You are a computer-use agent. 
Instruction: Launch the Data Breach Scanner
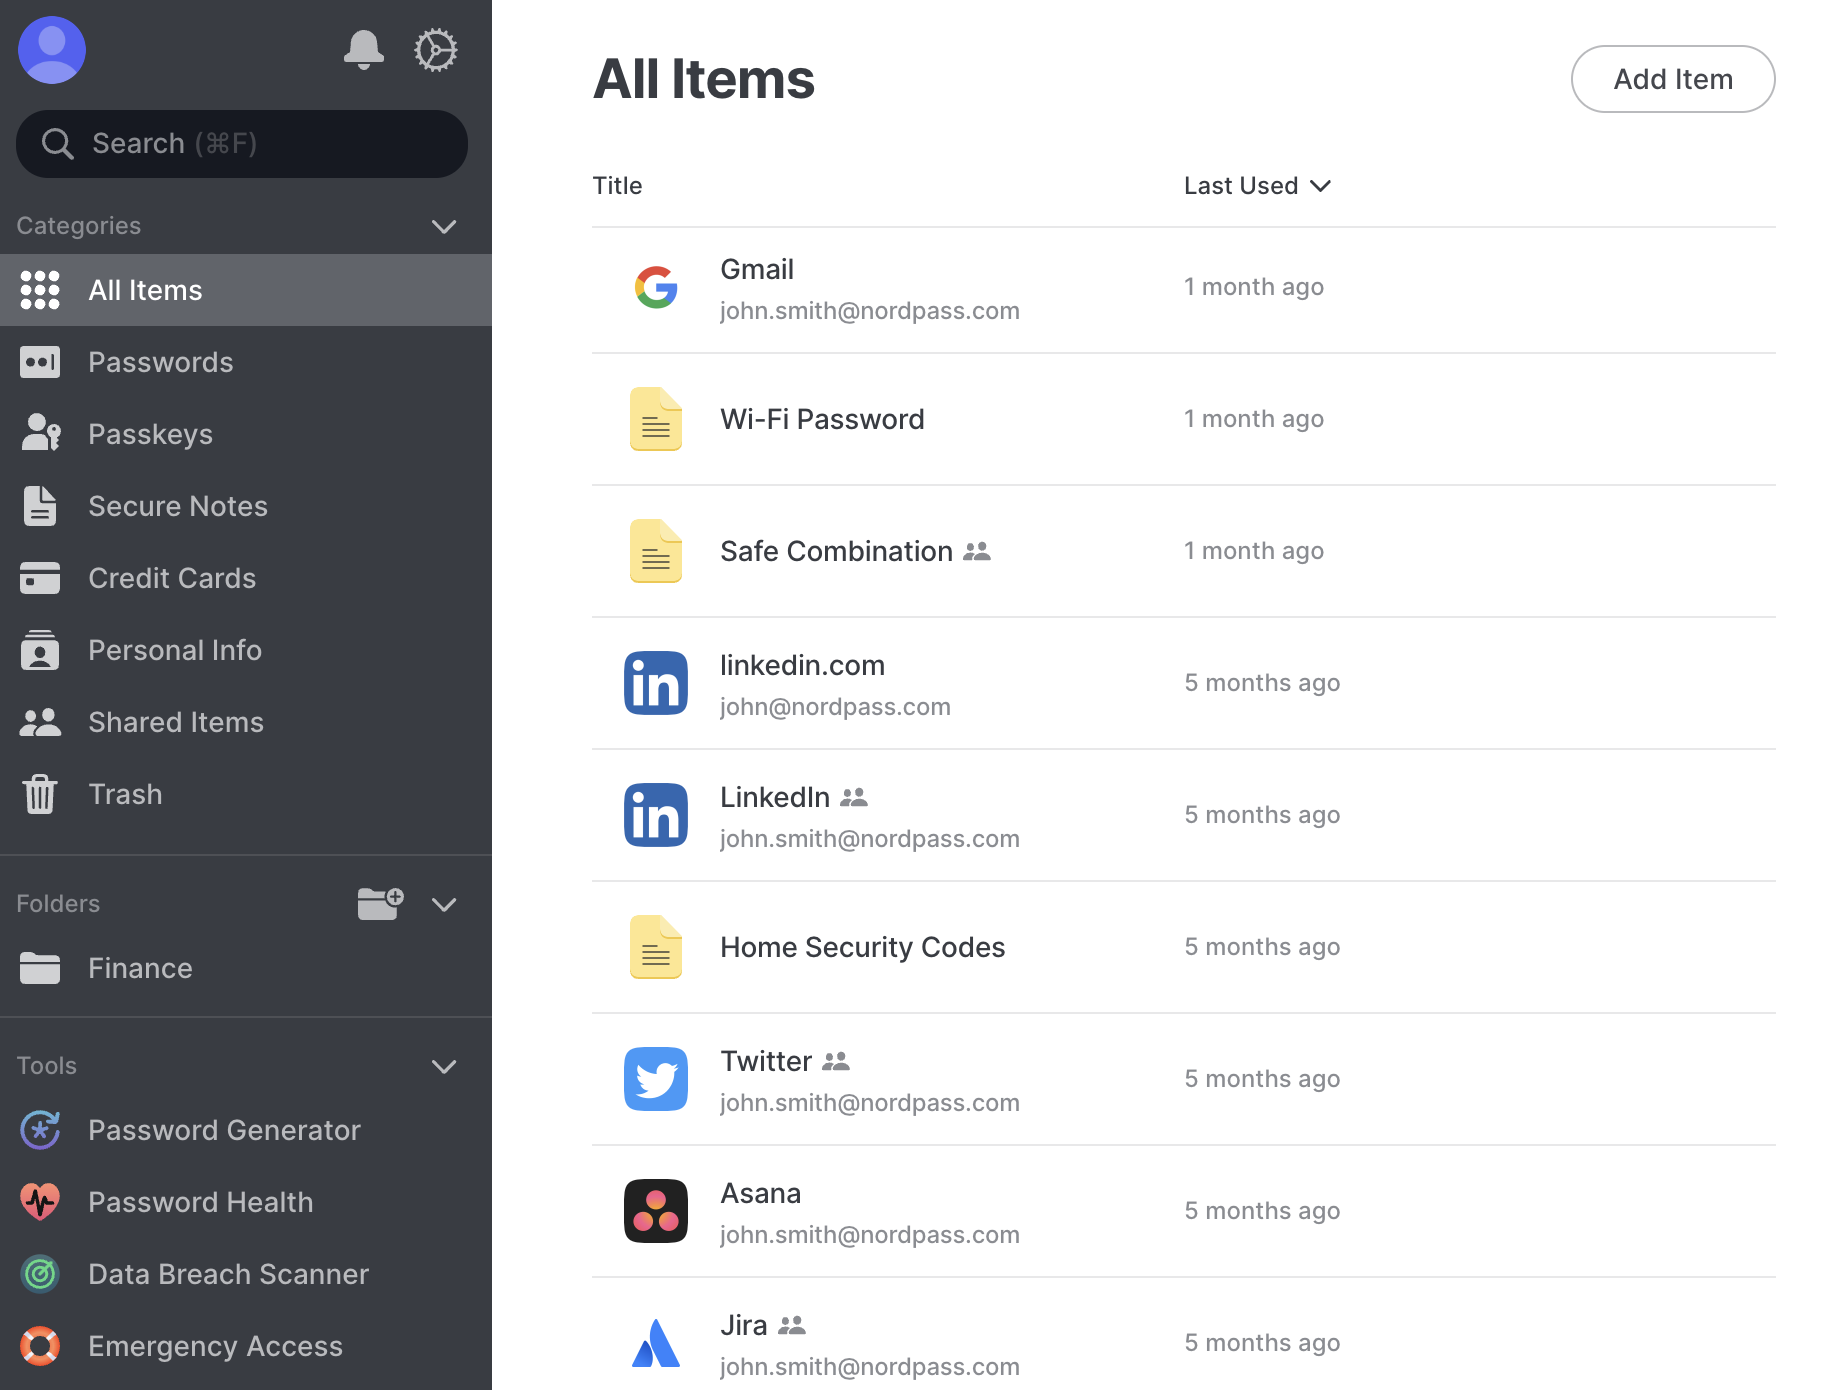pyautogui.click(x=228, y=1274)
